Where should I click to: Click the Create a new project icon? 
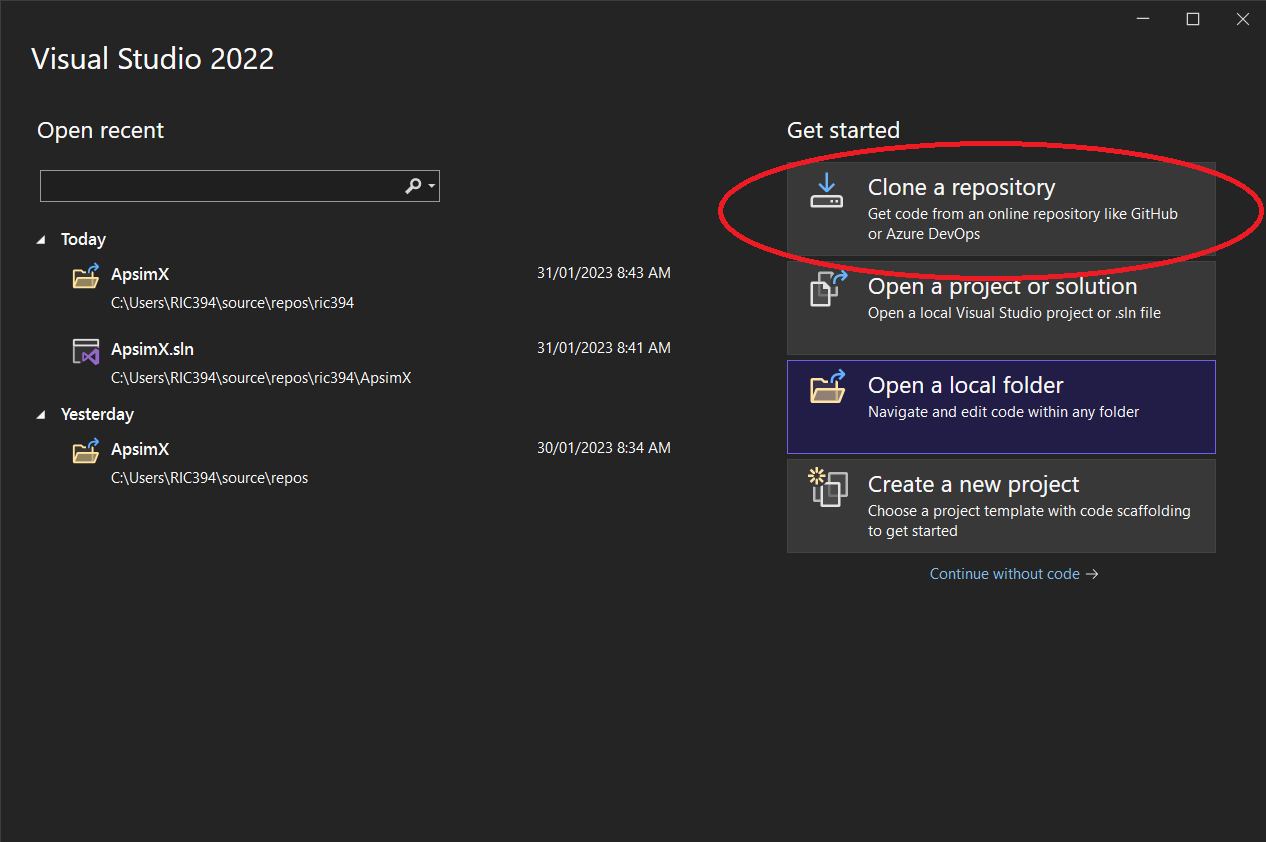tap(828, 488)
